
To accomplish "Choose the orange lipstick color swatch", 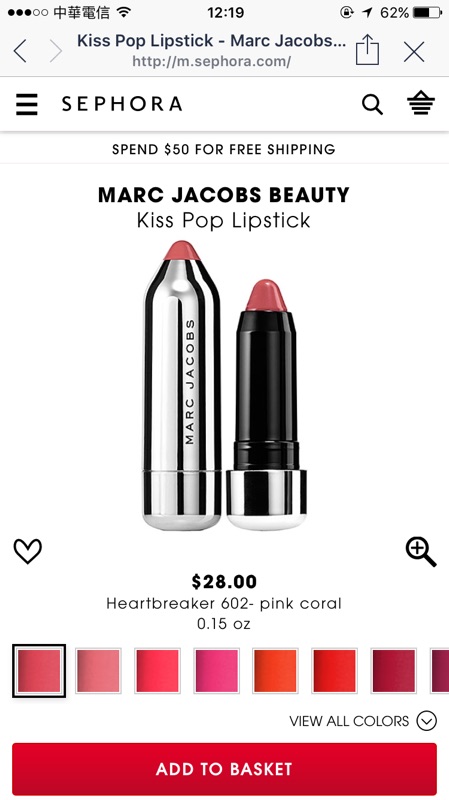I will pos(275,670).
